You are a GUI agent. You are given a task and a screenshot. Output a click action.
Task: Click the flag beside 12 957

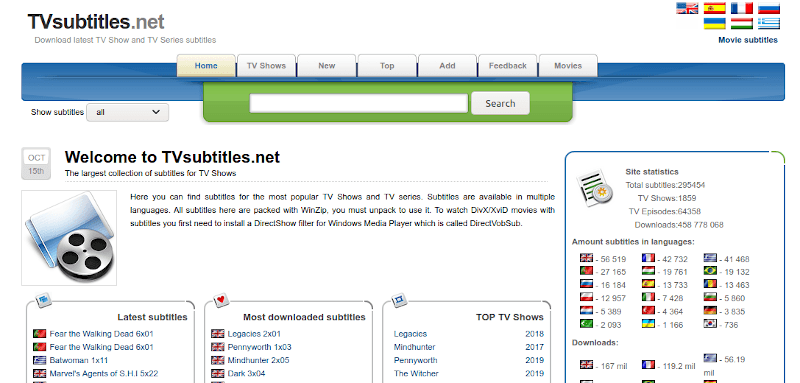coord(586,297)
